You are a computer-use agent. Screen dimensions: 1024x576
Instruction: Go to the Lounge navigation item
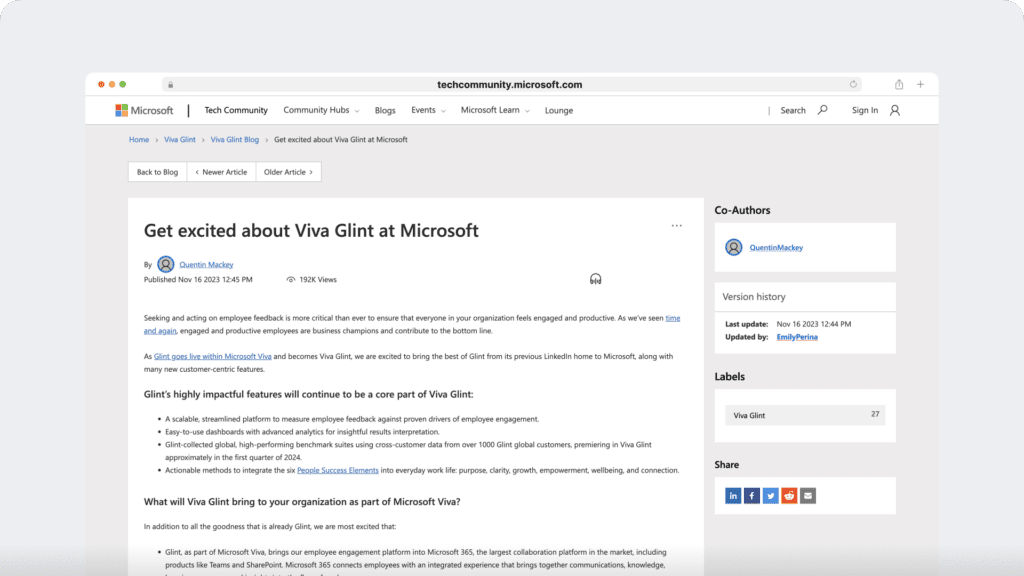tap(559, 110)
